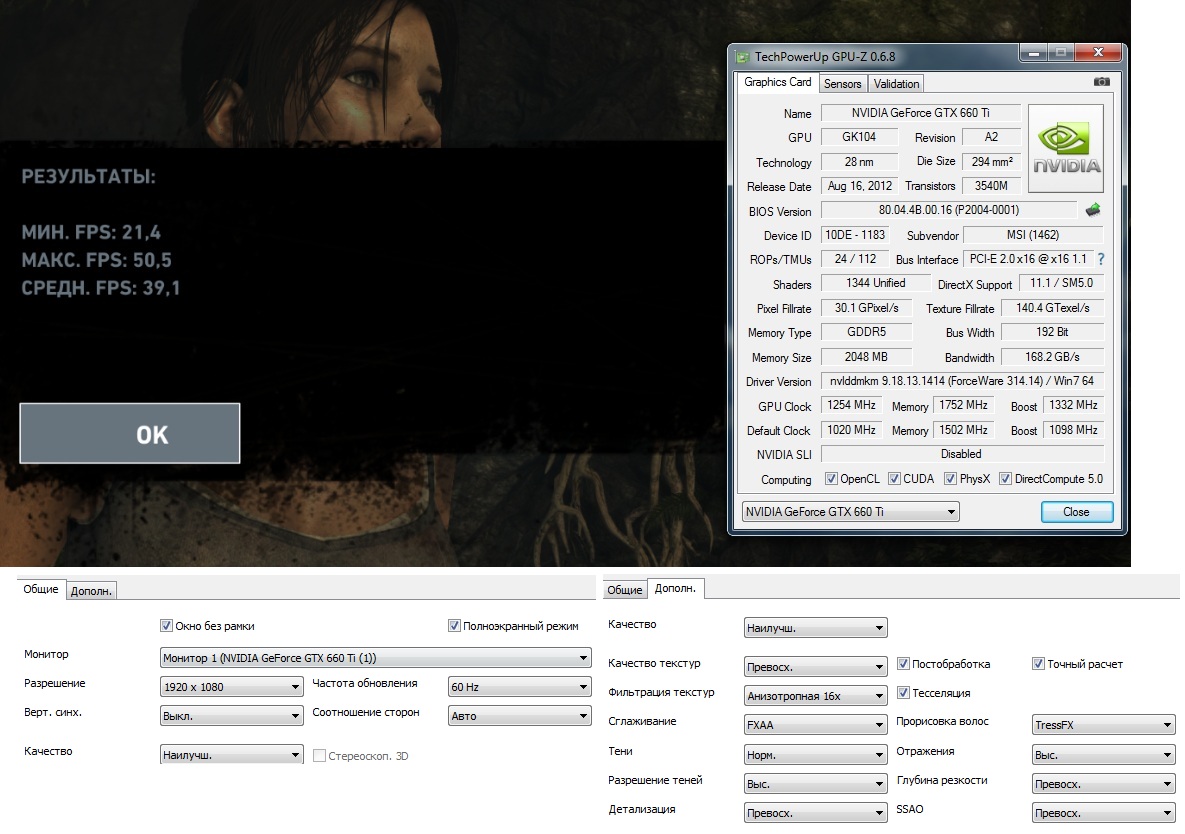Screen dimensions: 1185x834
Task: Select Общие tab in left settings panel
Action: coord(41,589)
